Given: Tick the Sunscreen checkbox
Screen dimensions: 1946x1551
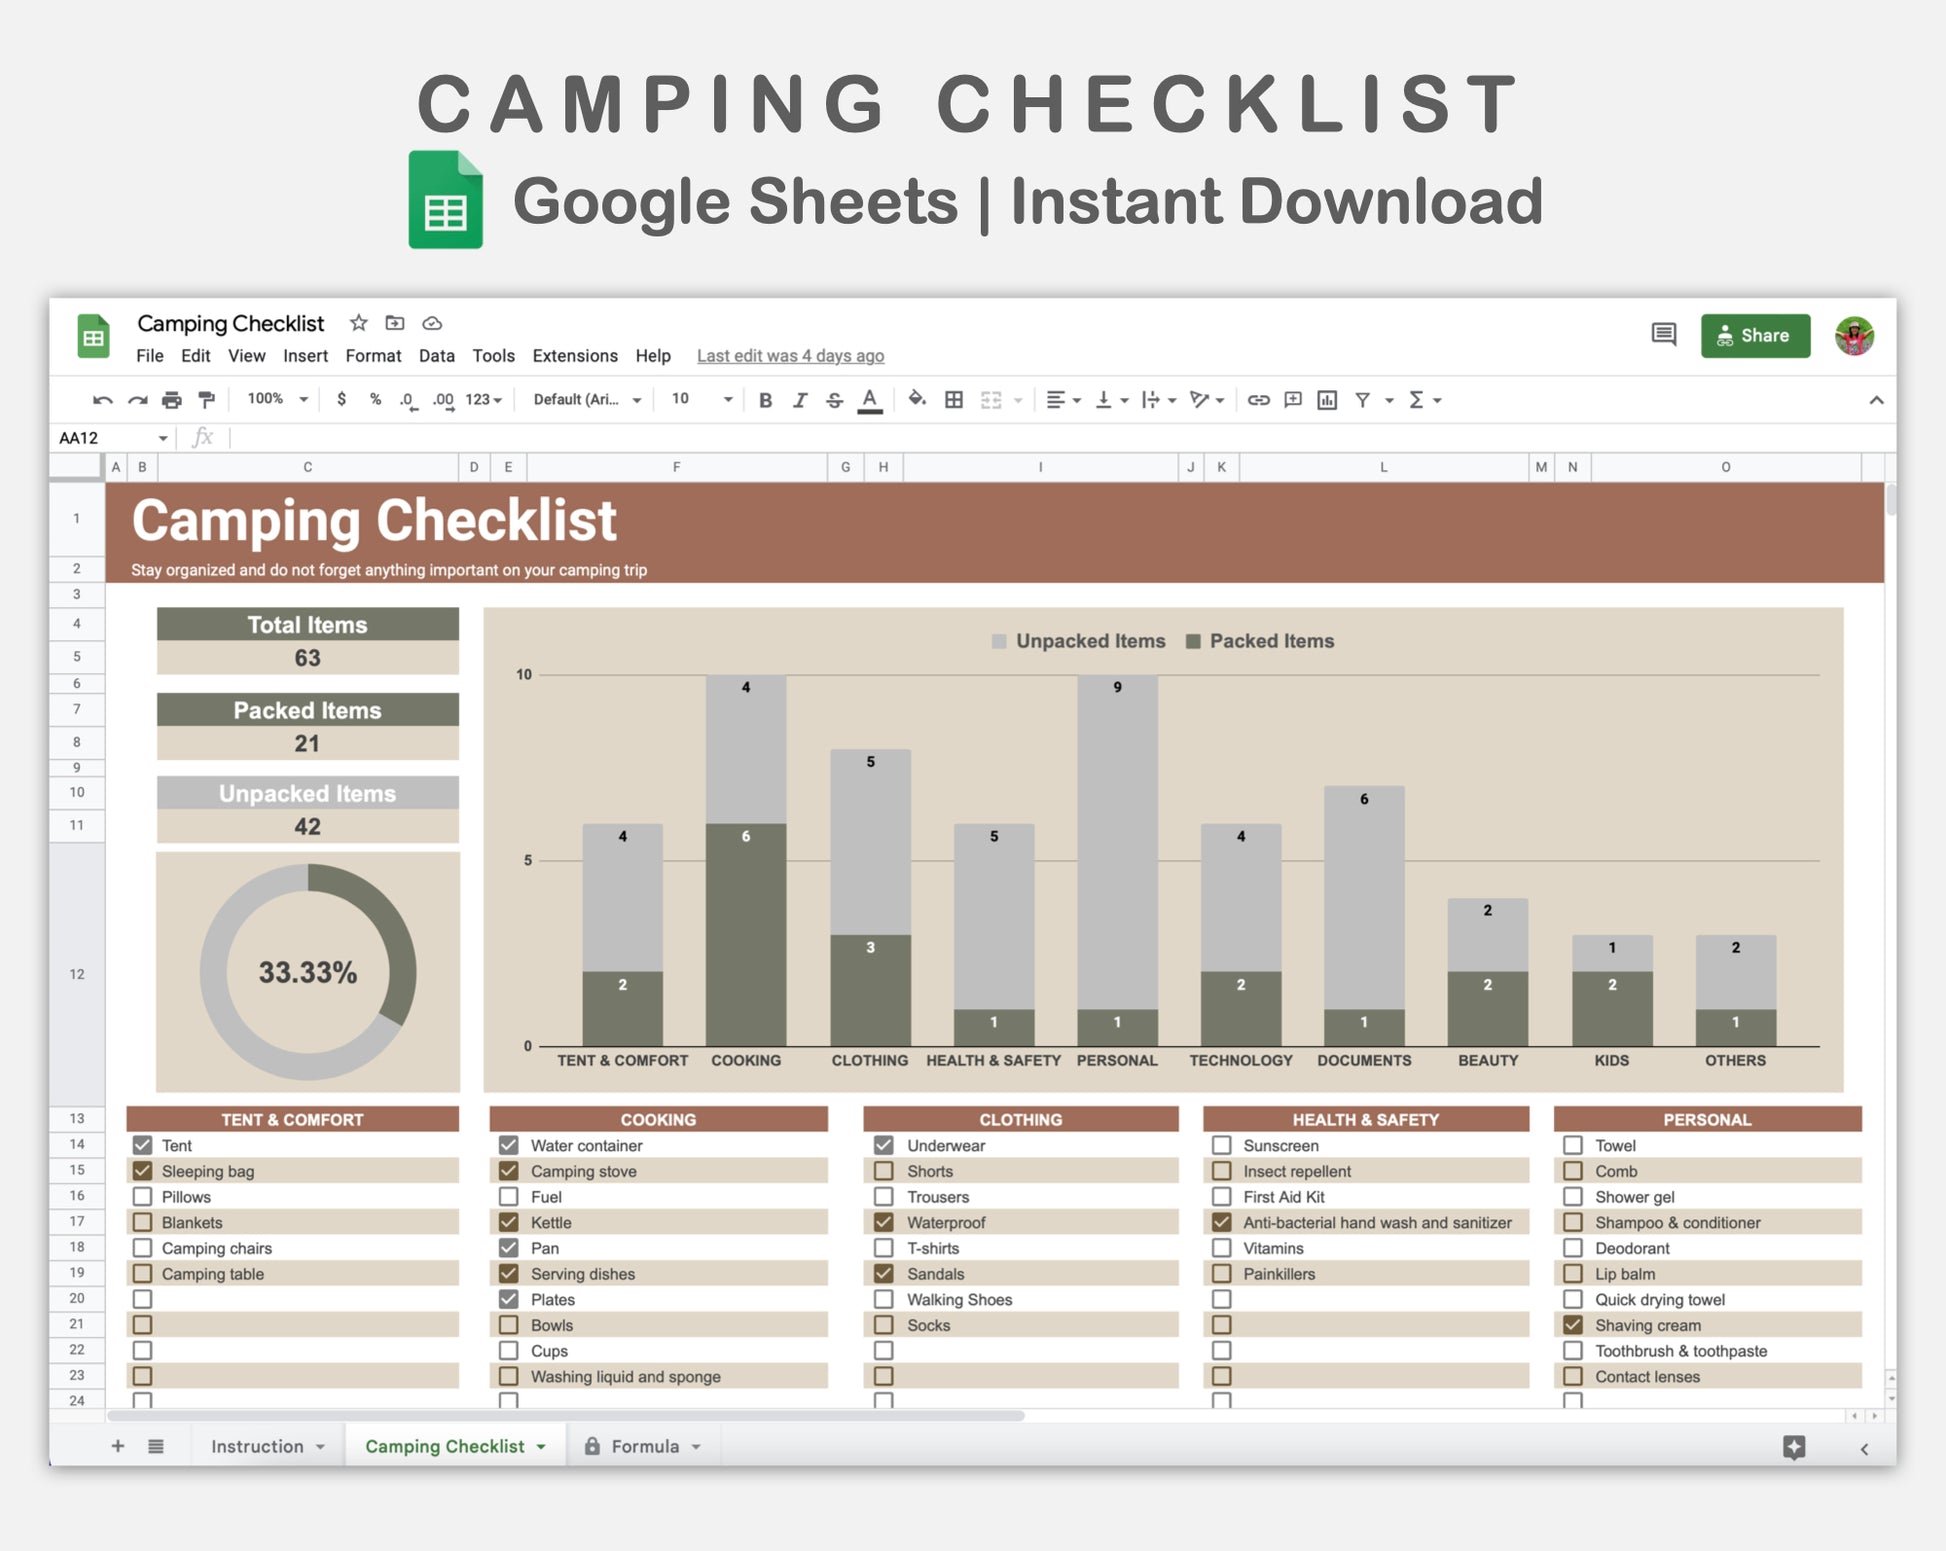Looking at the screenshot, I should pyautogui.click(x=1221, y=1145).
